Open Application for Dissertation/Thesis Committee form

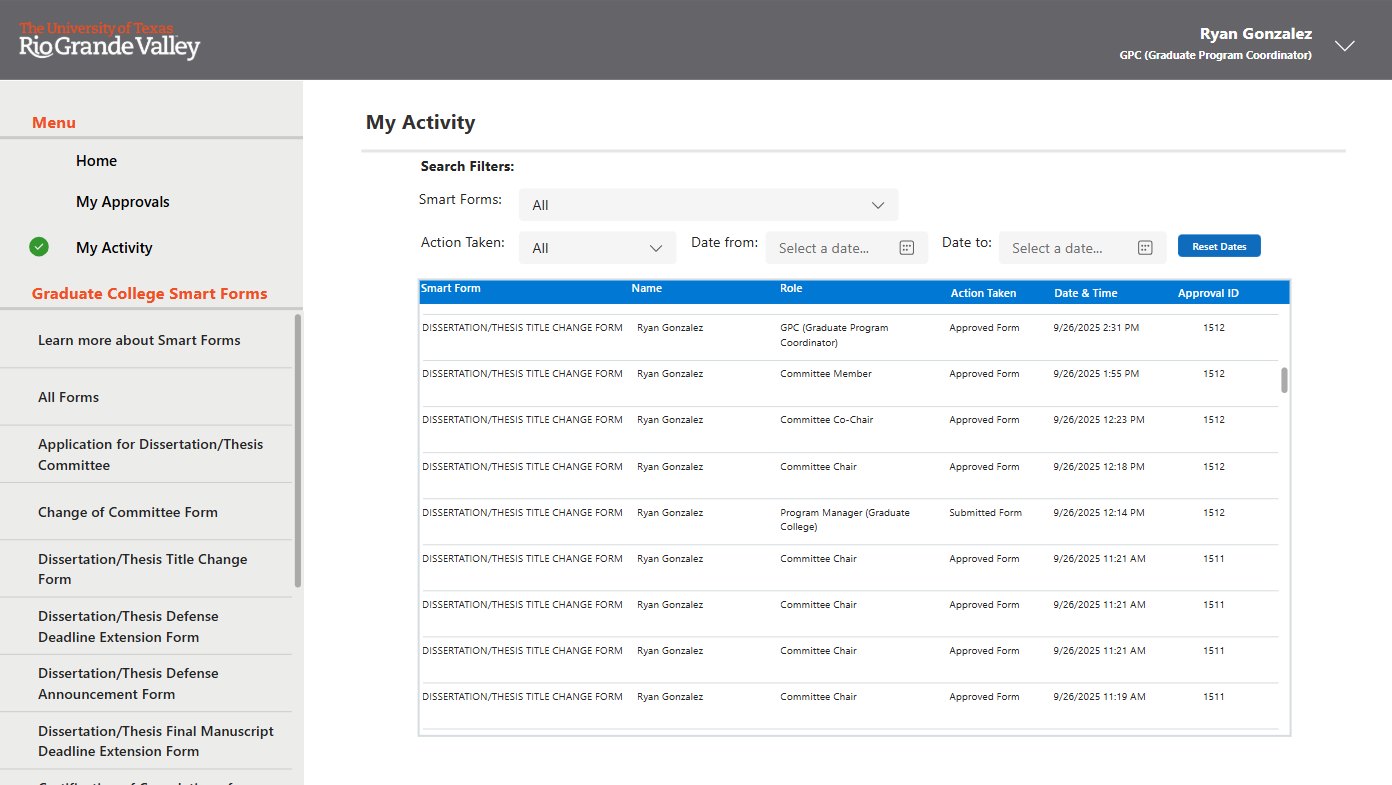(150, 454)
